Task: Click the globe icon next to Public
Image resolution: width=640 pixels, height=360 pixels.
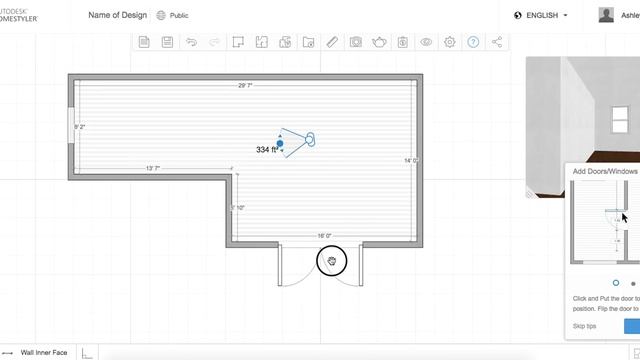Action: (x=161, y=16)
